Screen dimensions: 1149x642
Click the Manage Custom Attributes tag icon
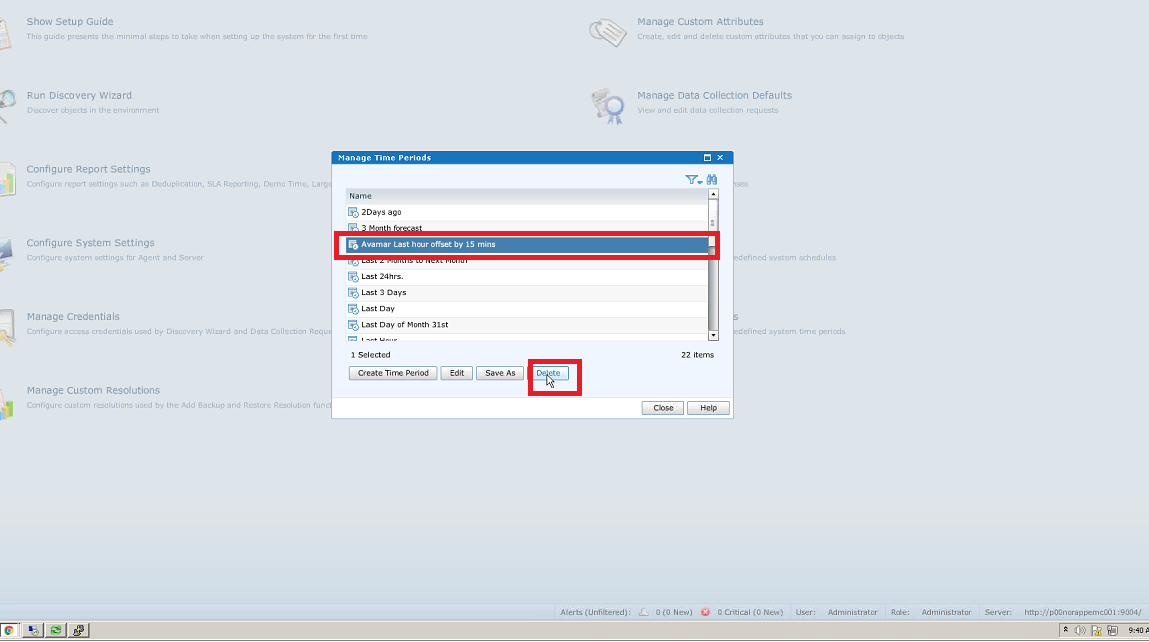[x=607, y=32]
